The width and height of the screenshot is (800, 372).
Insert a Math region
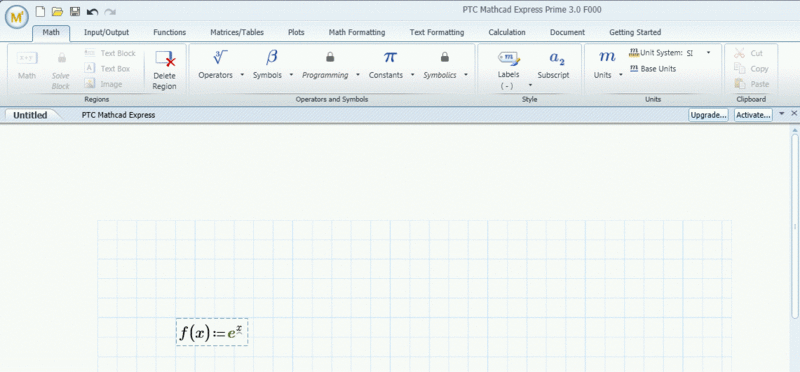(27, 65)
